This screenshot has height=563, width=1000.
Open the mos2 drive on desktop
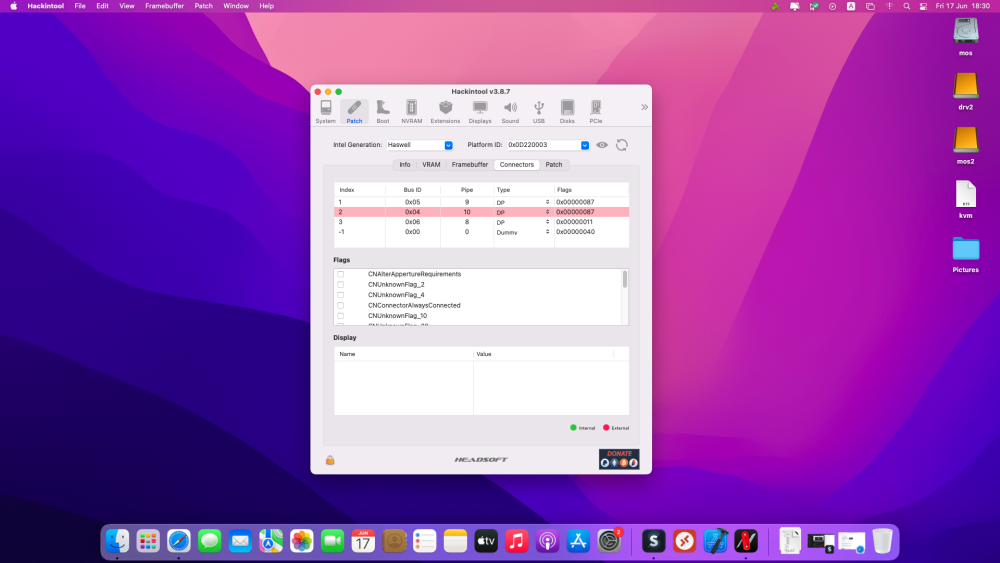point(966,145)
